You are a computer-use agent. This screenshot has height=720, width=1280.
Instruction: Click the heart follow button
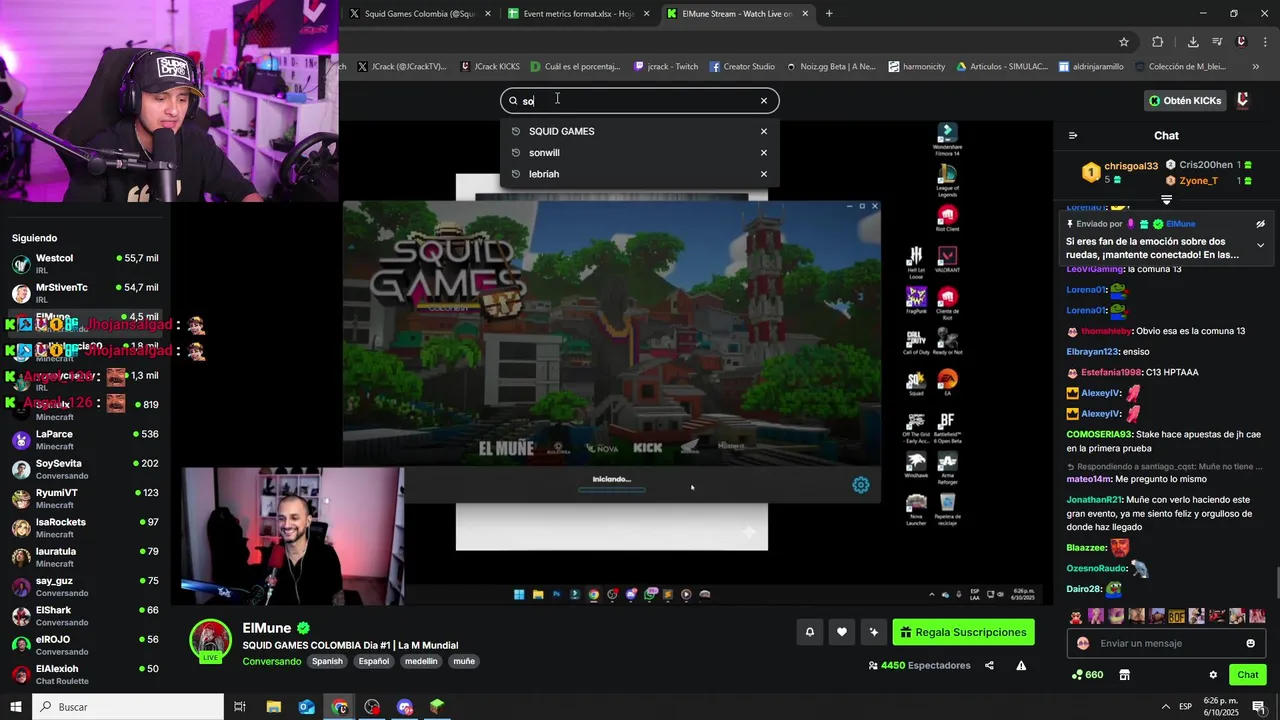842,632
